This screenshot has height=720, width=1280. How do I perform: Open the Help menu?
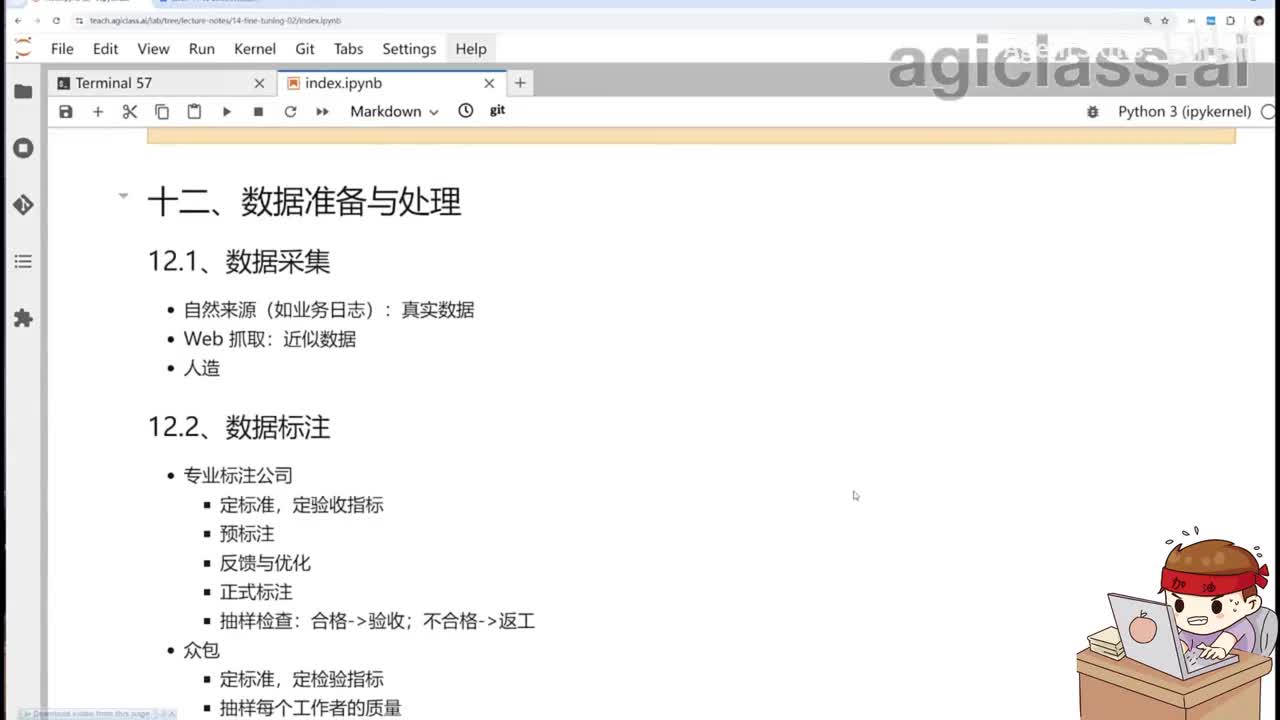tap(471, 48)
